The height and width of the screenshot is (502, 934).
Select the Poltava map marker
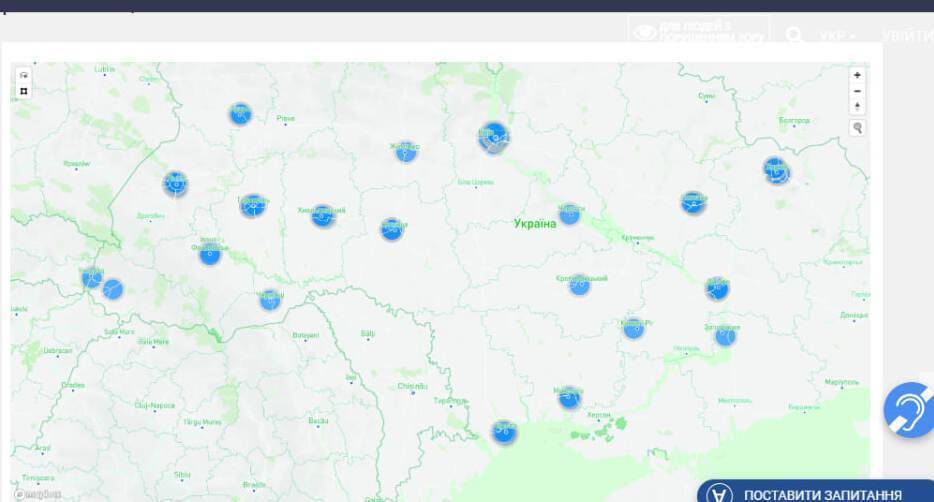coord(693,203)
